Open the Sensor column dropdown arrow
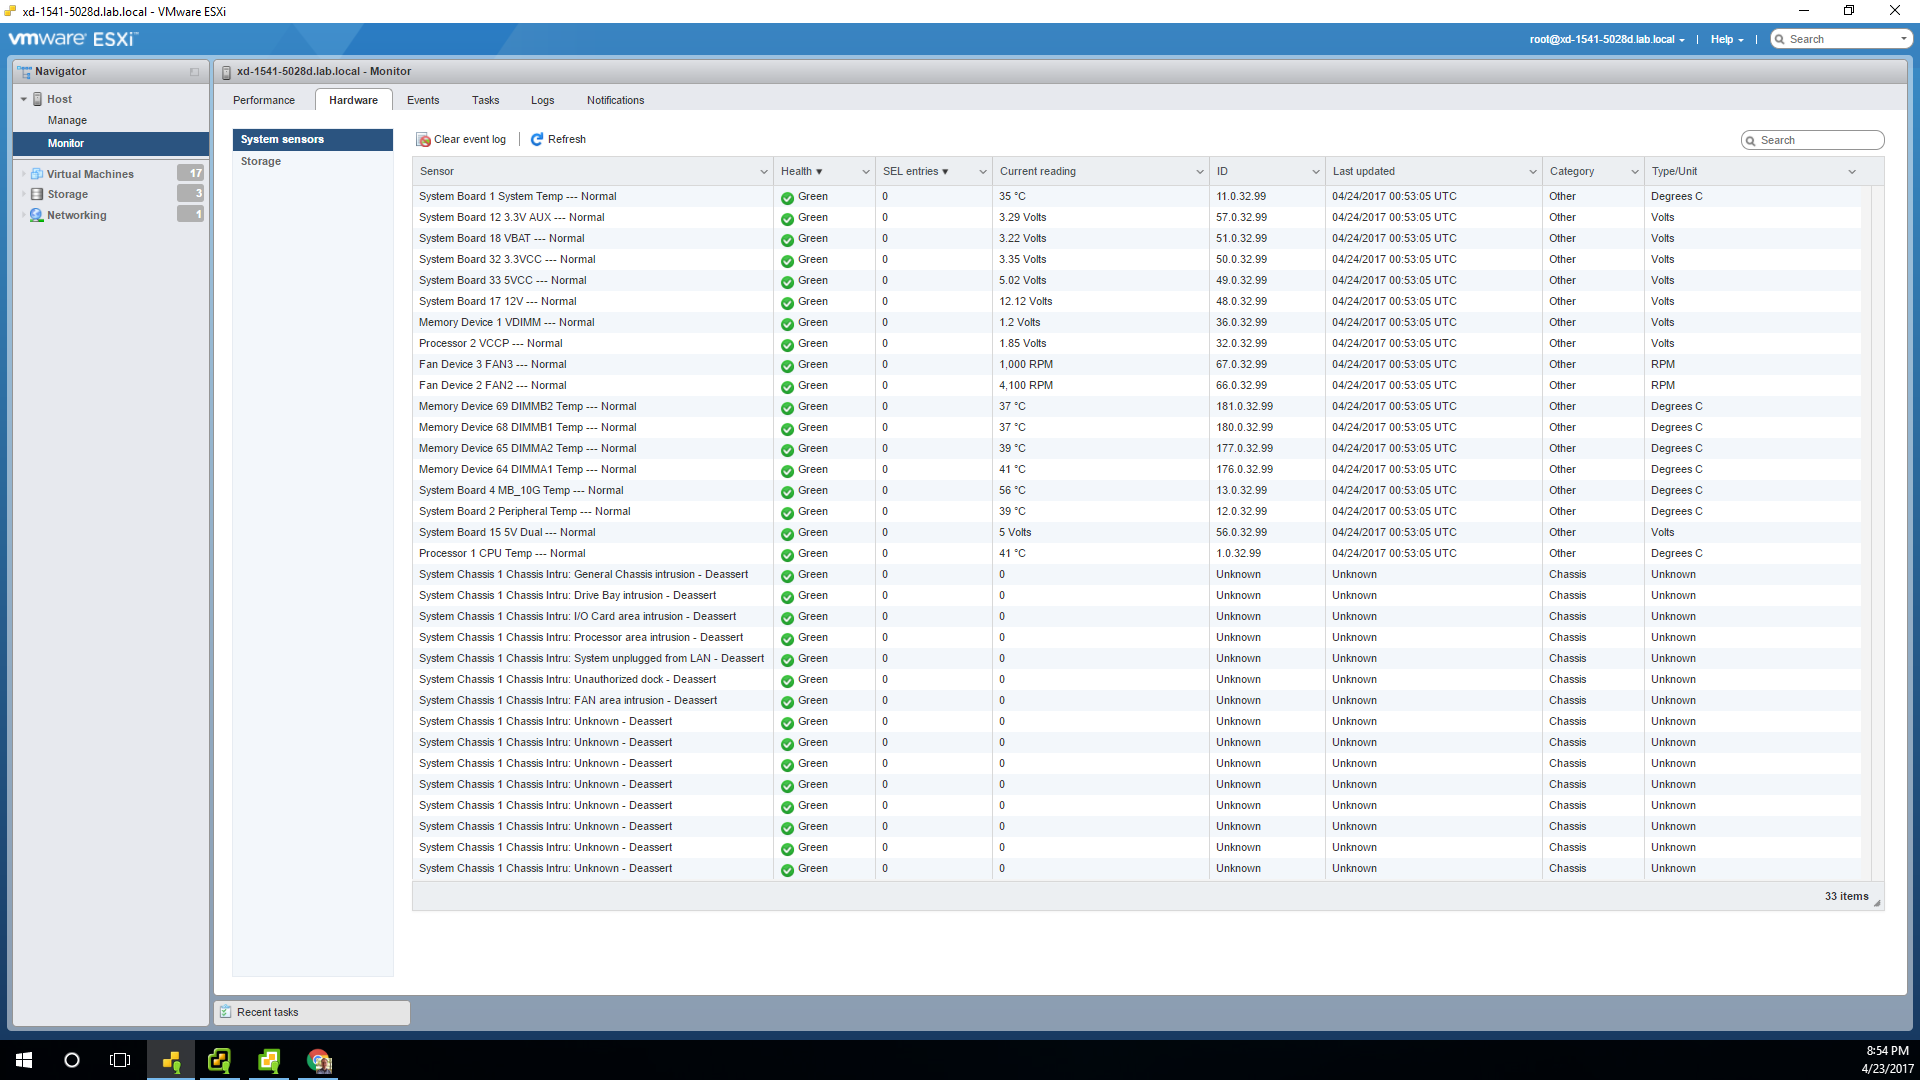 (x=764, y=172)
